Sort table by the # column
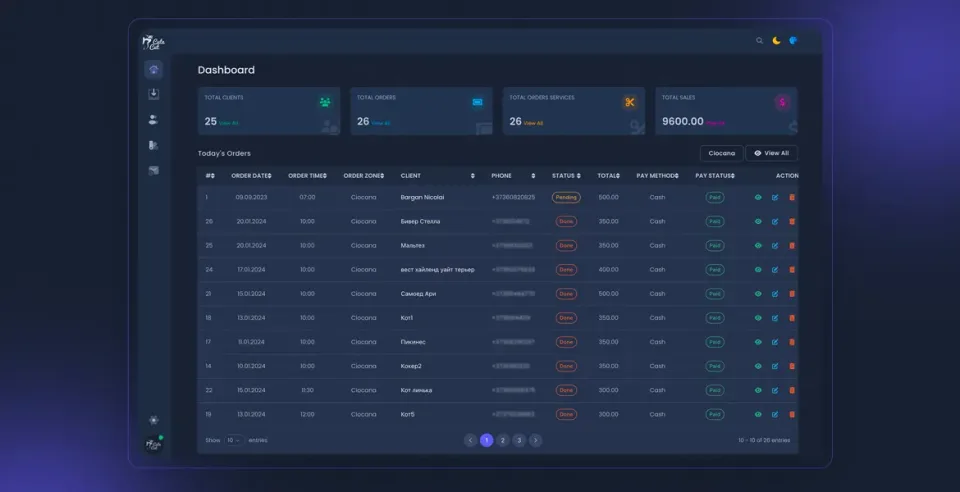 point(210,176)
